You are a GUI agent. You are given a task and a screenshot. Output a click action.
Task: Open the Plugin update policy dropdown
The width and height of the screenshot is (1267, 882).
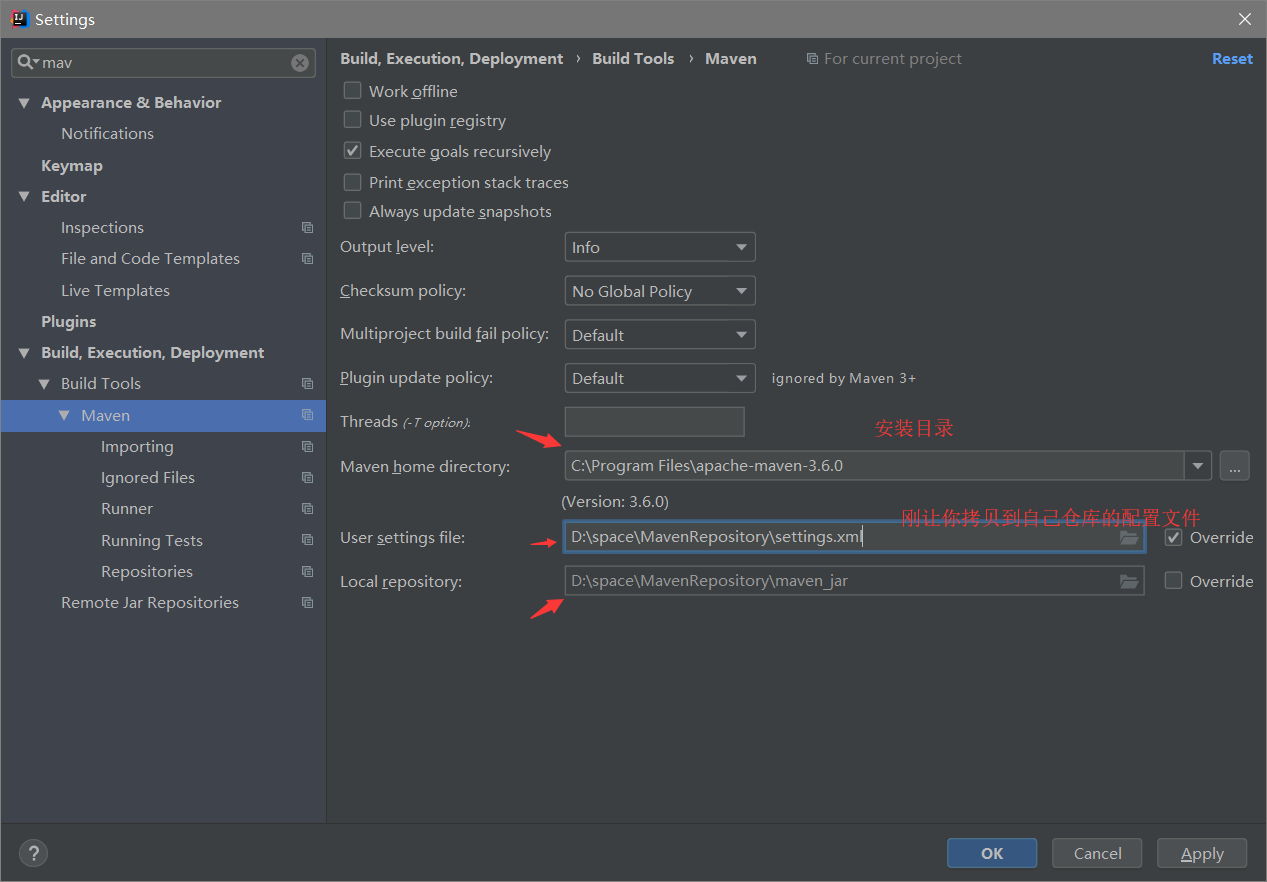[x=660, y=378]
